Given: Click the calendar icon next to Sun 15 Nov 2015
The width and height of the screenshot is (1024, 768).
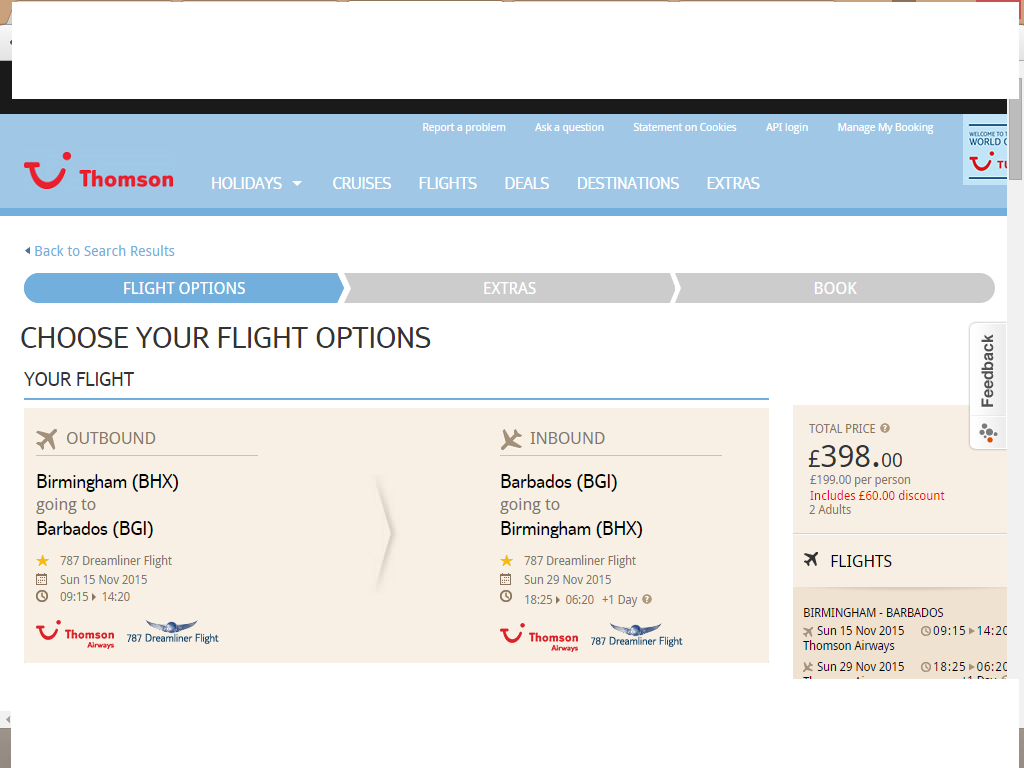Looking at the screenshot, I should point(42,579).
